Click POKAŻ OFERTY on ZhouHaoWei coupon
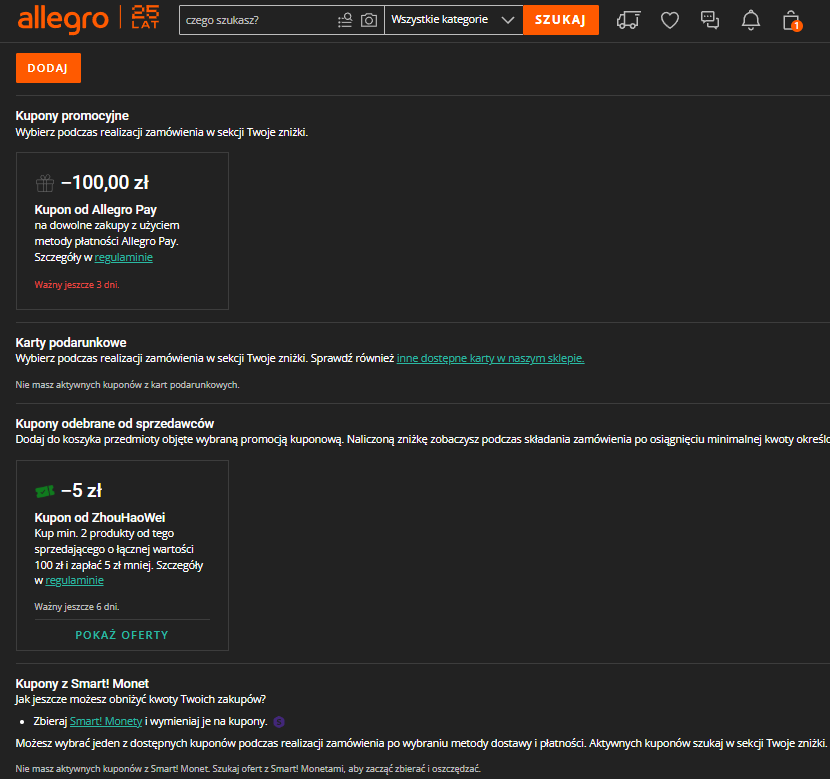 pos(122,635)
